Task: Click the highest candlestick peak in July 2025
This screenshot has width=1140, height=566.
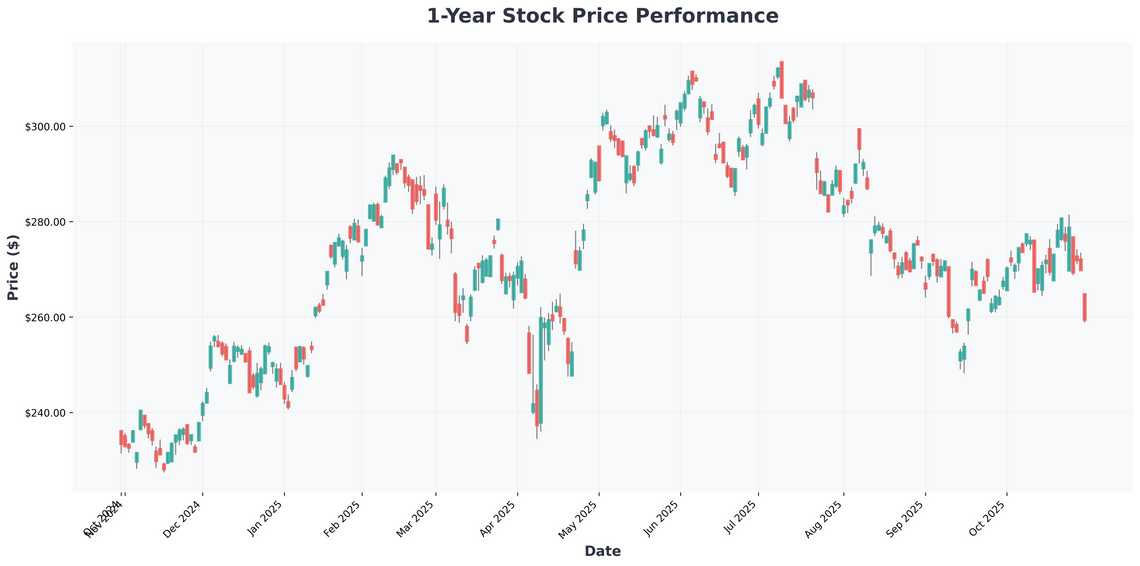Action: [x=780, y=68]
